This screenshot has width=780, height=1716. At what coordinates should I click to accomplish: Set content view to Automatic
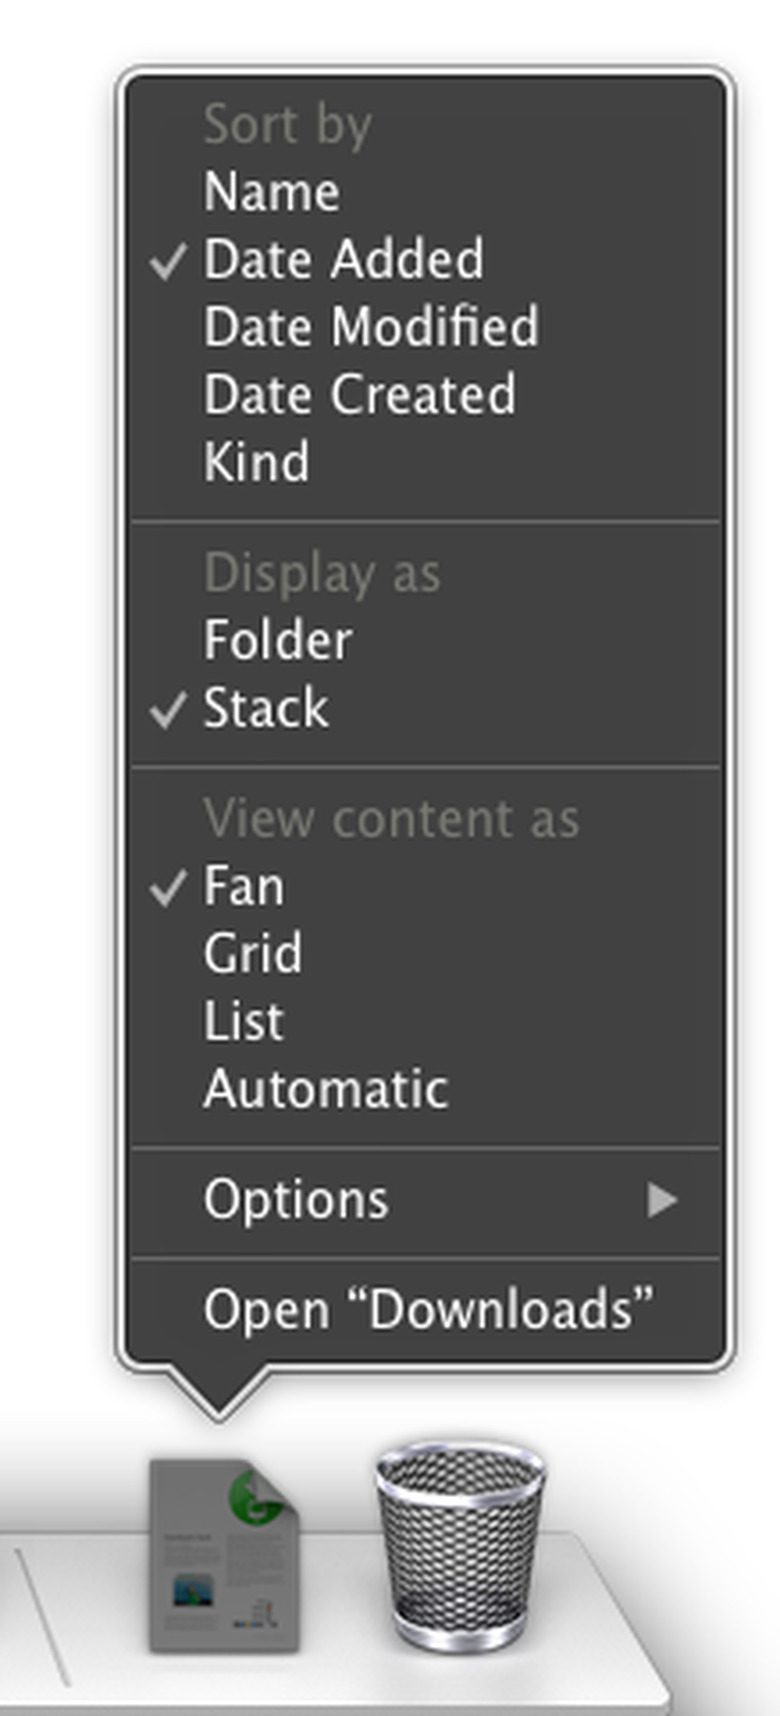coord(326,1089)
